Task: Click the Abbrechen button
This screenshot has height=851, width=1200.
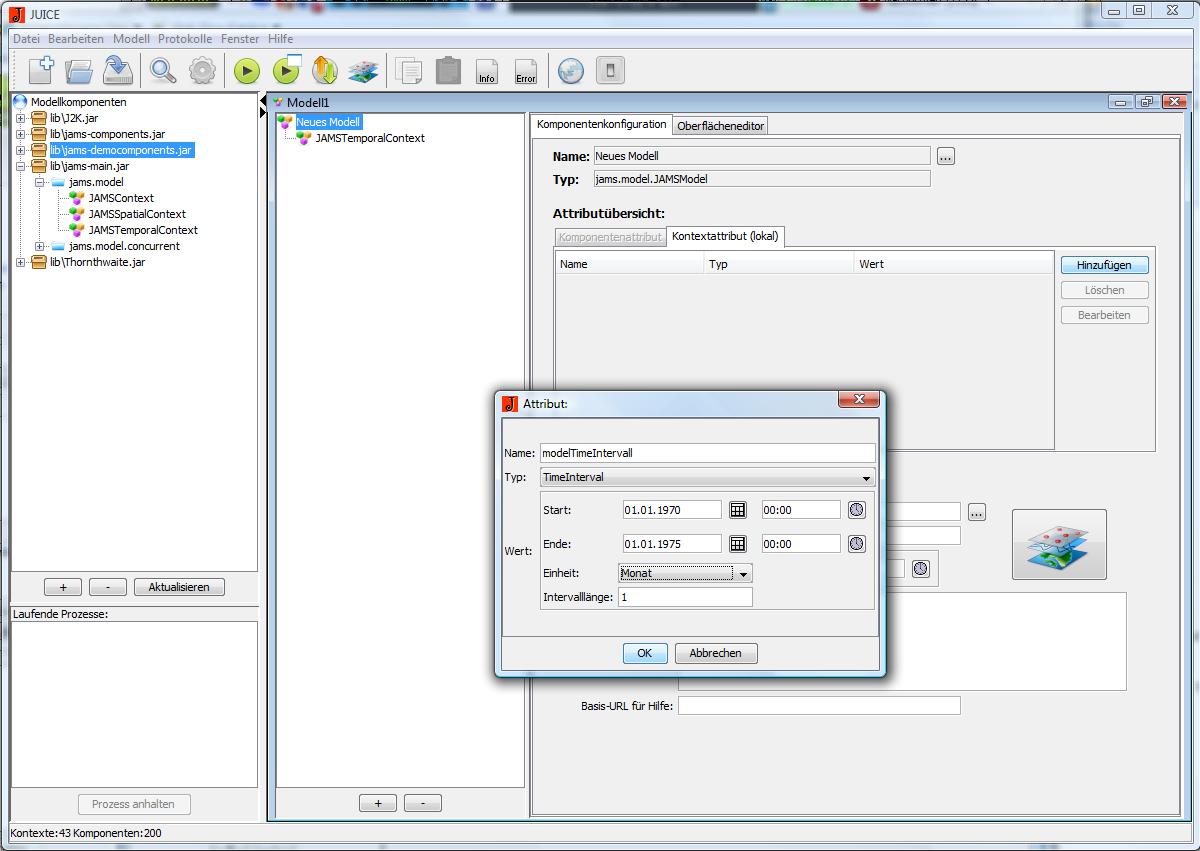Action: 716,653
